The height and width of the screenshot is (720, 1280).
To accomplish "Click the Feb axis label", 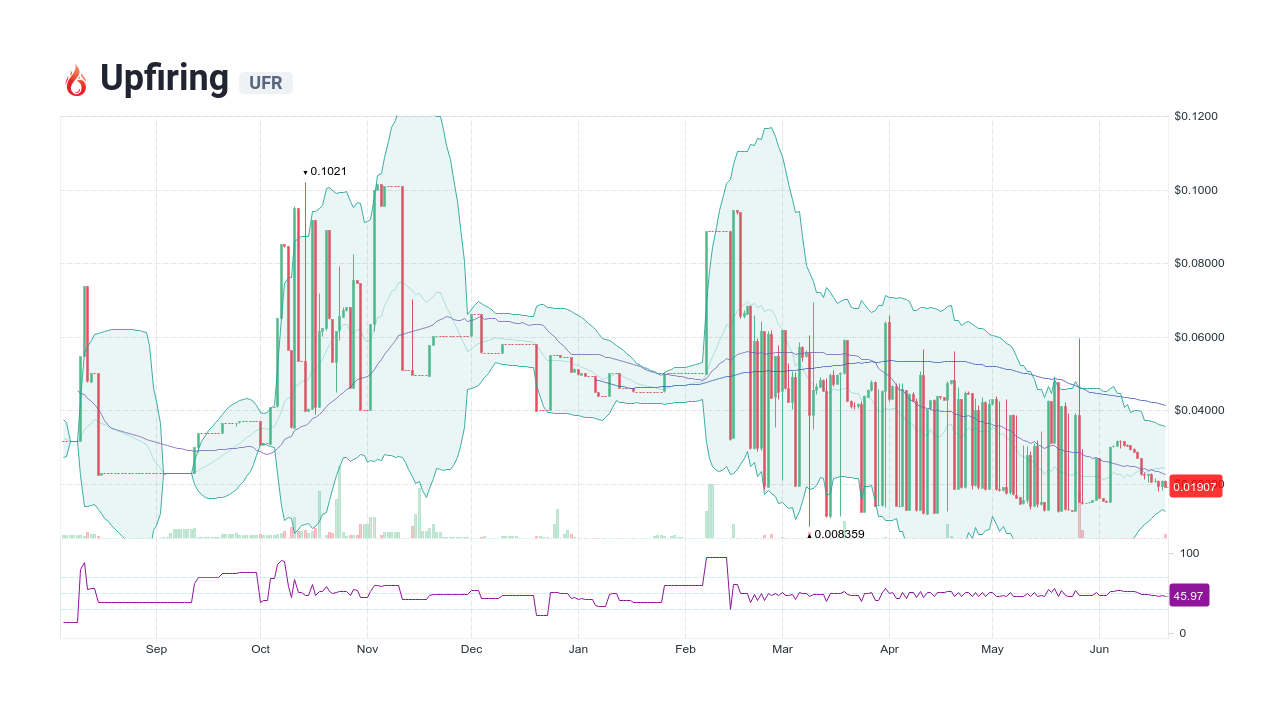I will coord(685,649).
